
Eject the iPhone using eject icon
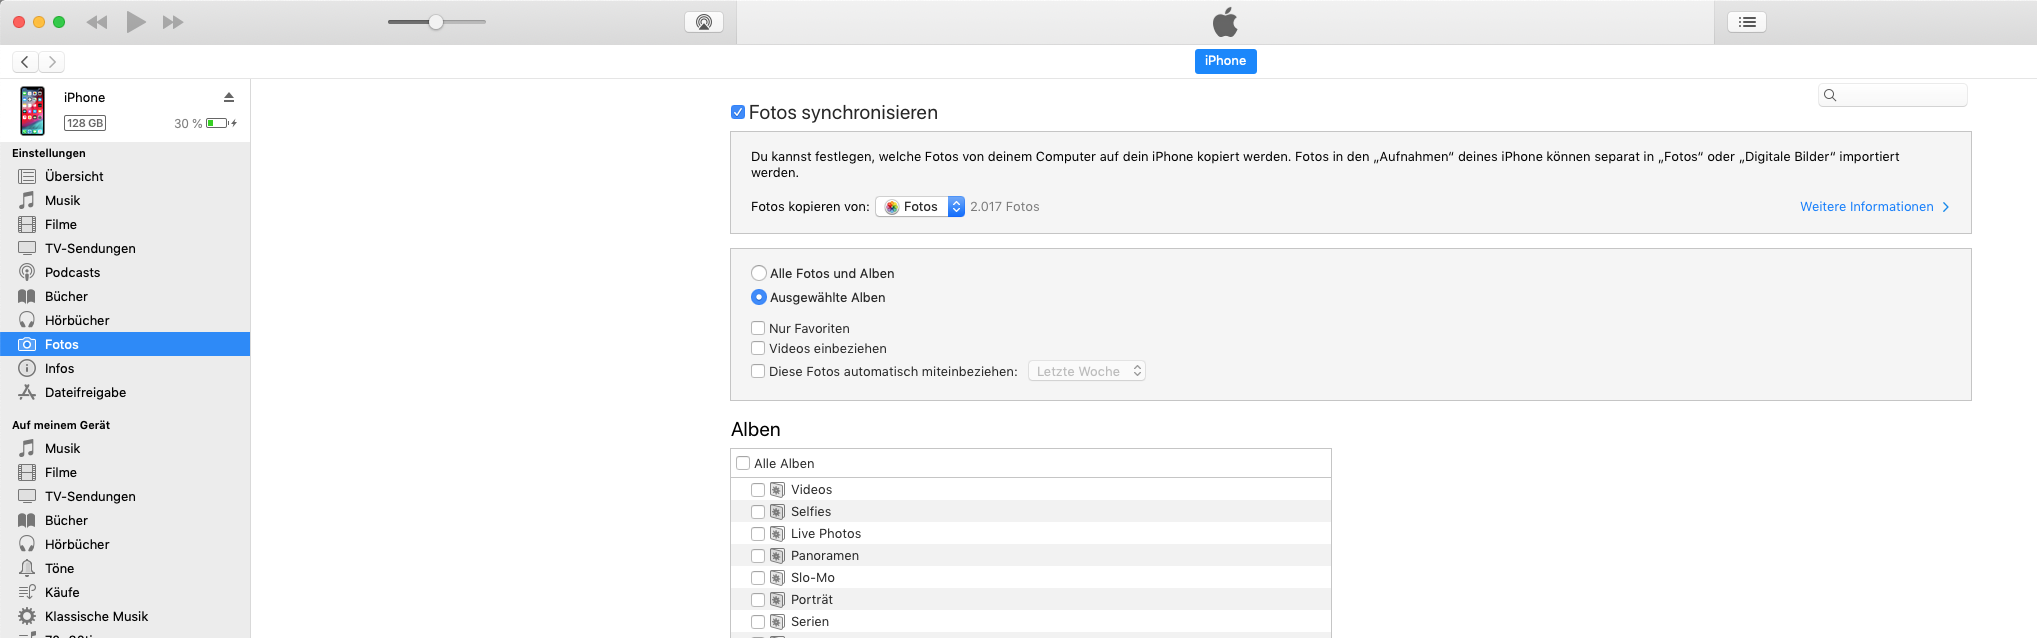(x=229, y=97)
